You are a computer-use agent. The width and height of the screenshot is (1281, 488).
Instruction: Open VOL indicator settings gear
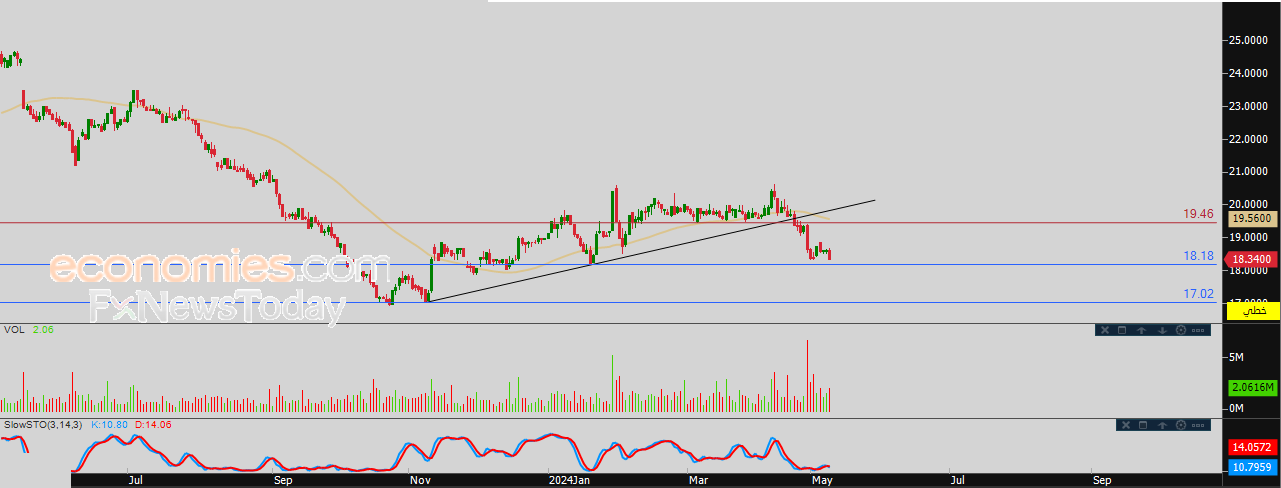pyautogui.click(x=1181, y=330)
